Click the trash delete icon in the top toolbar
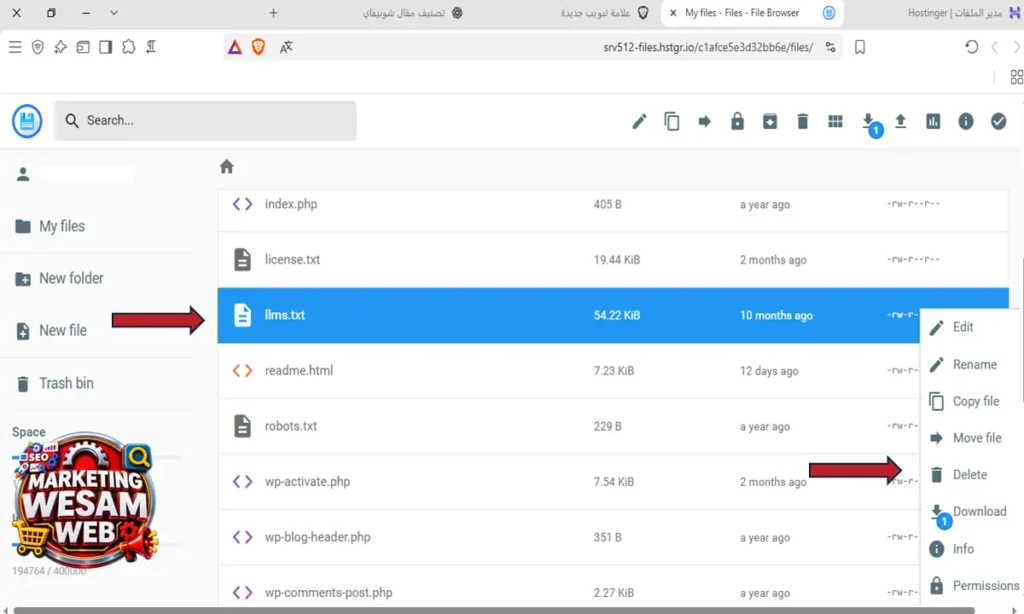 [x=803, y=121]
